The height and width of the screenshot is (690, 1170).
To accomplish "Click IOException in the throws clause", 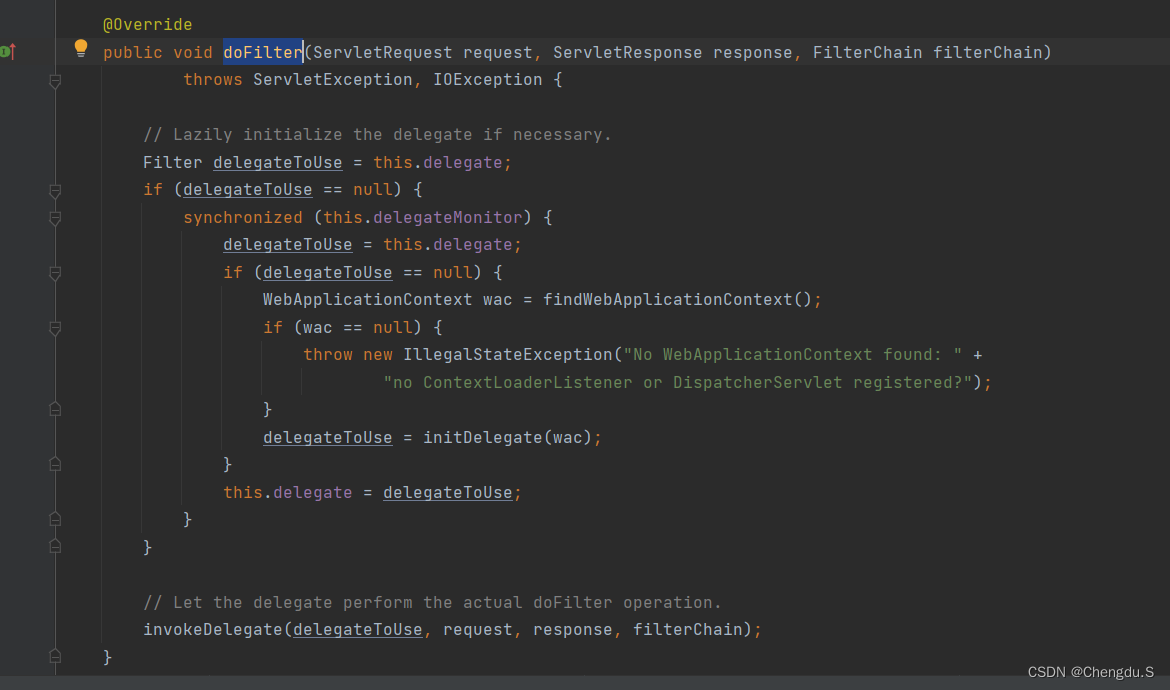I will (x=487, y=80).
